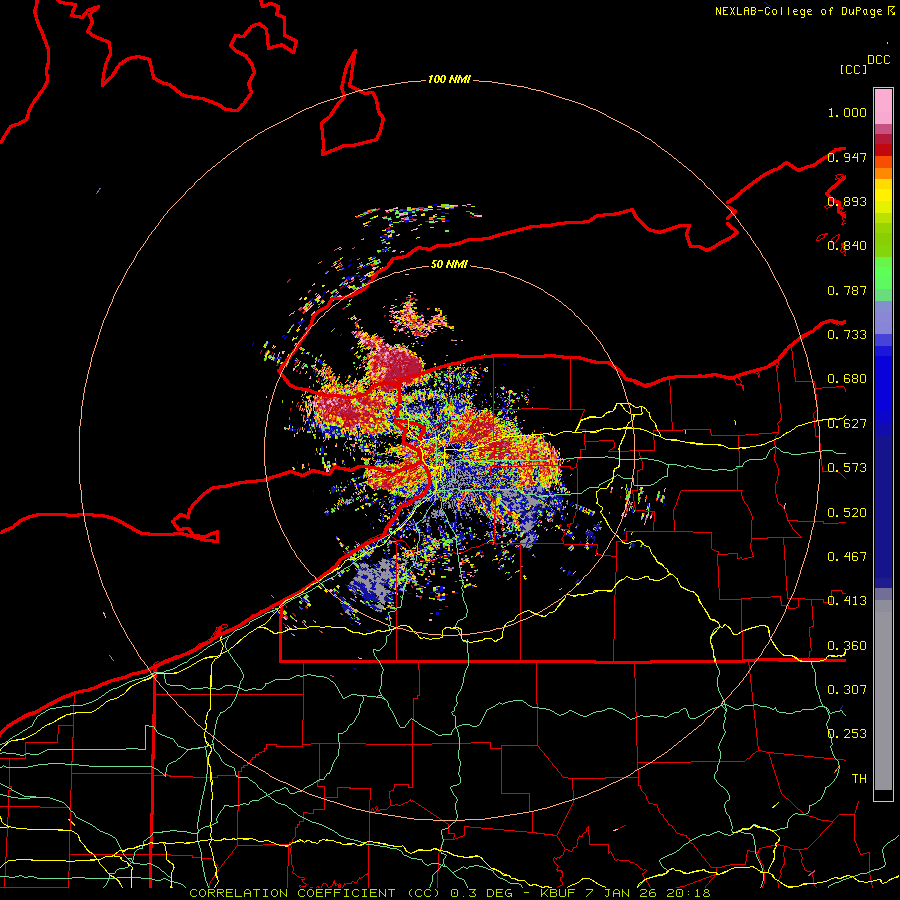Image resolution: width=900 pixels, height=900 pixels.
Task: Click the 0.627 color scale value
Action: pos(847,424)
